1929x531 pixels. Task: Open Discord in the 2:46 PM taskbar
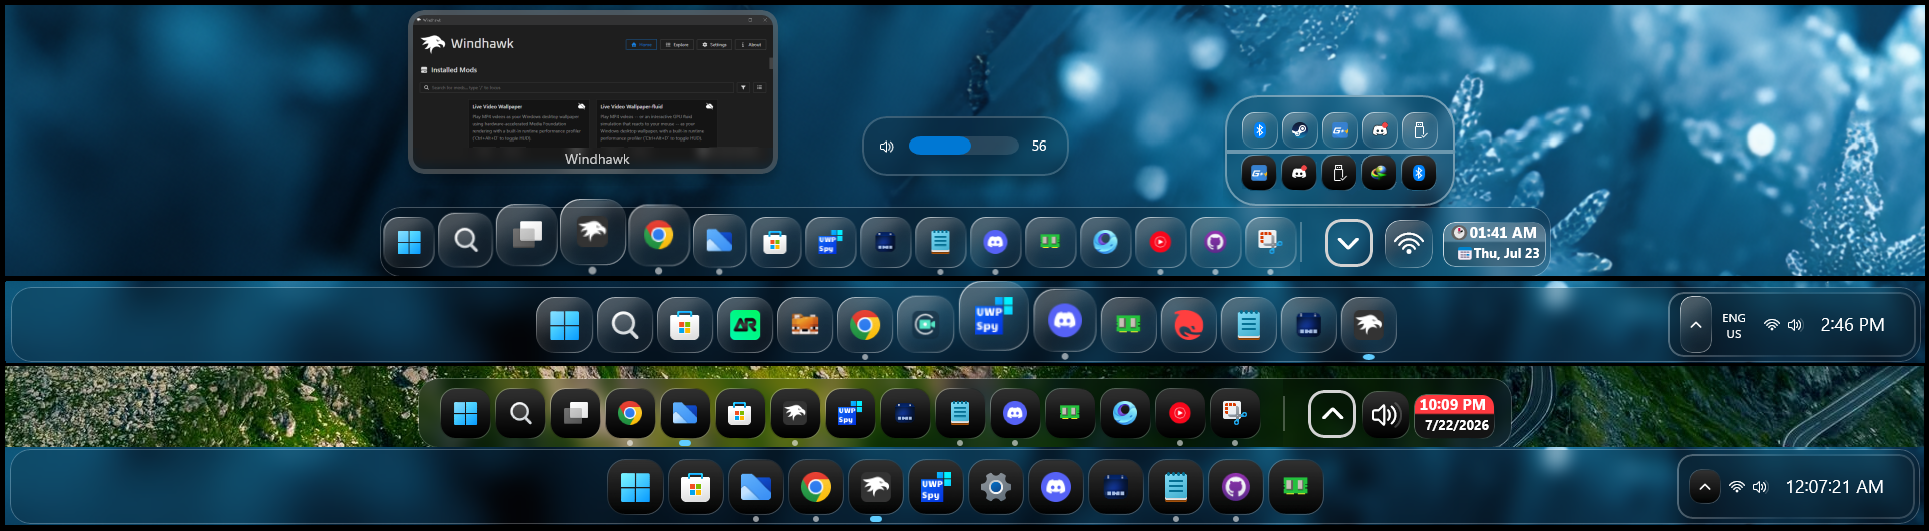1065,320
